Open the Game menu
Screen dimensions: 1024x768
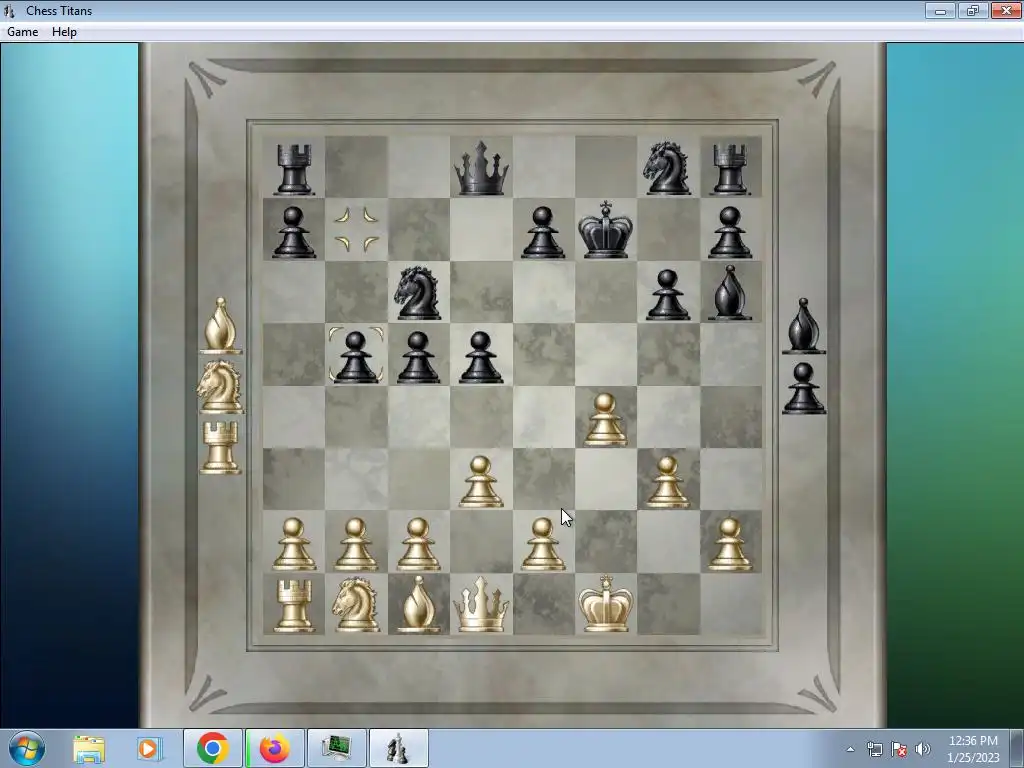pyautogui.click(x=22, y=32)
